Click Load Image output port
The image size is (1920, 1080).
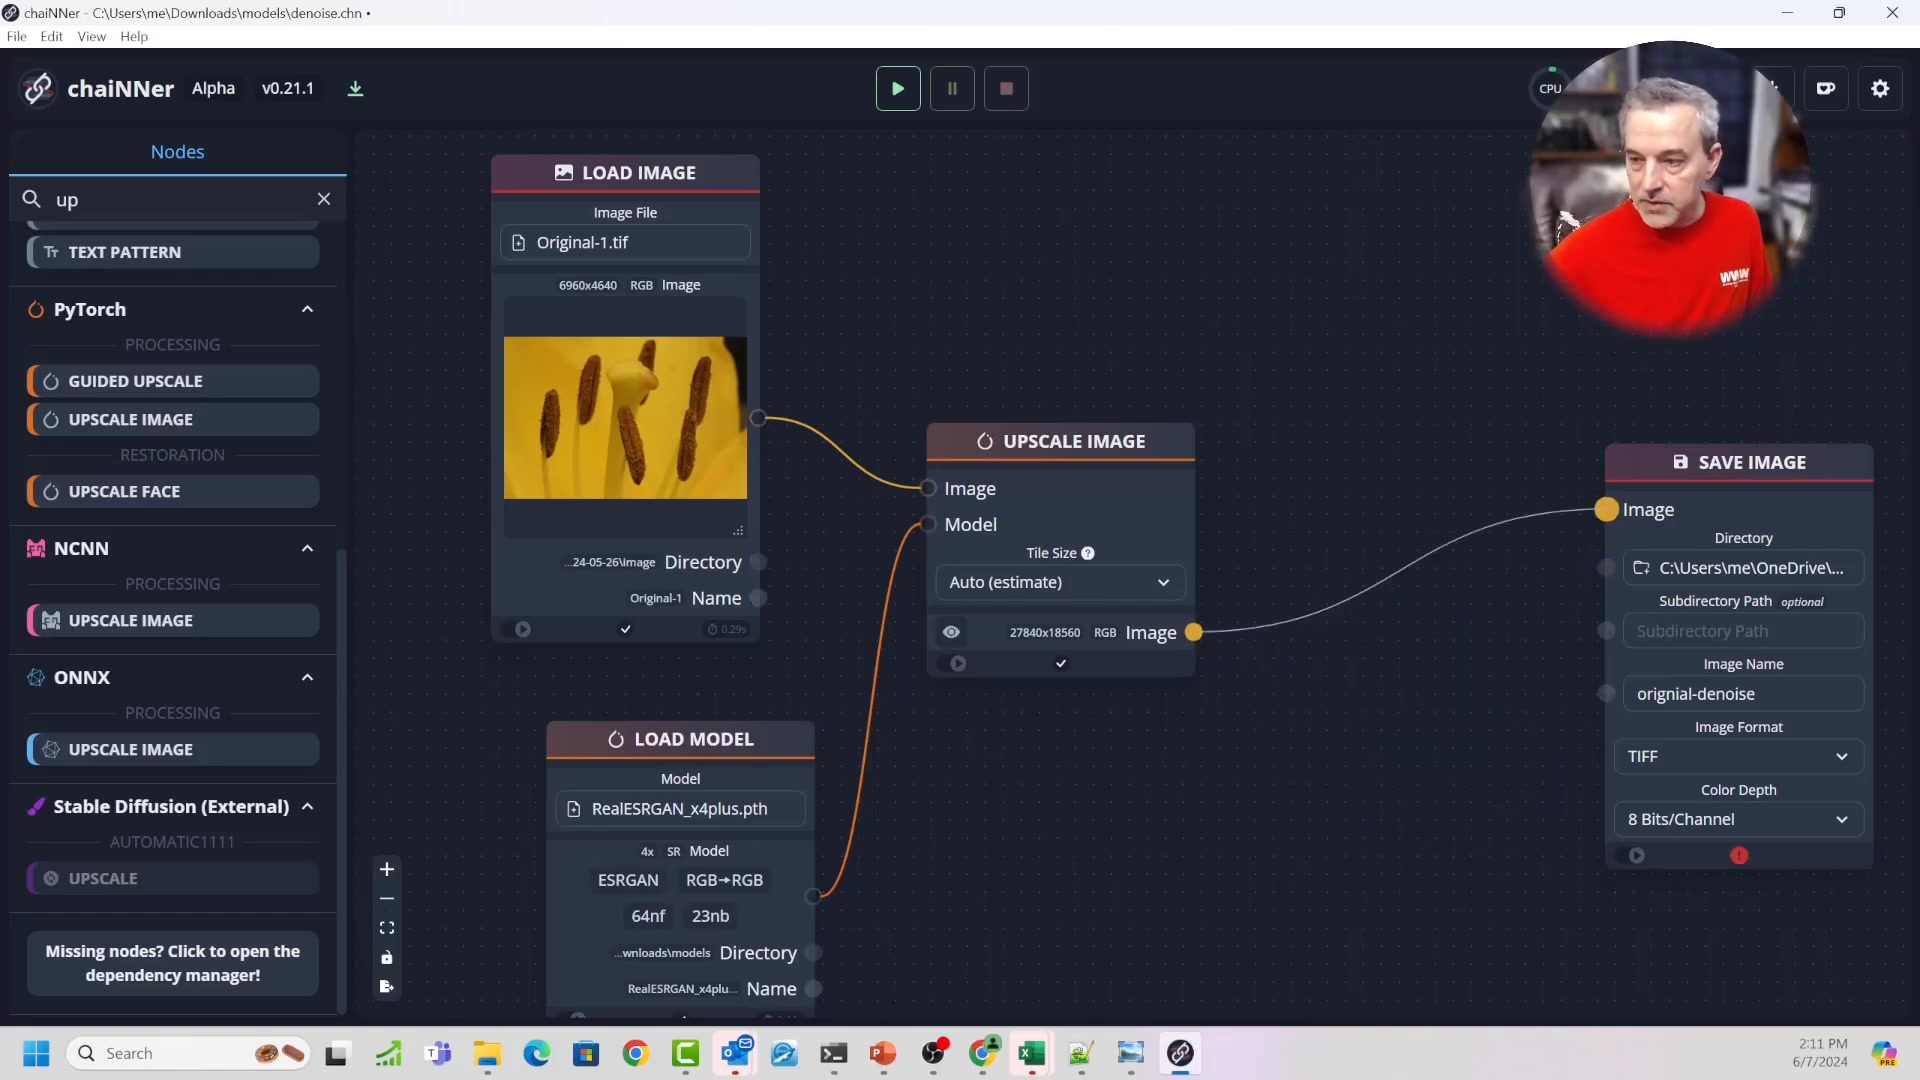click(x=758, y=417)
